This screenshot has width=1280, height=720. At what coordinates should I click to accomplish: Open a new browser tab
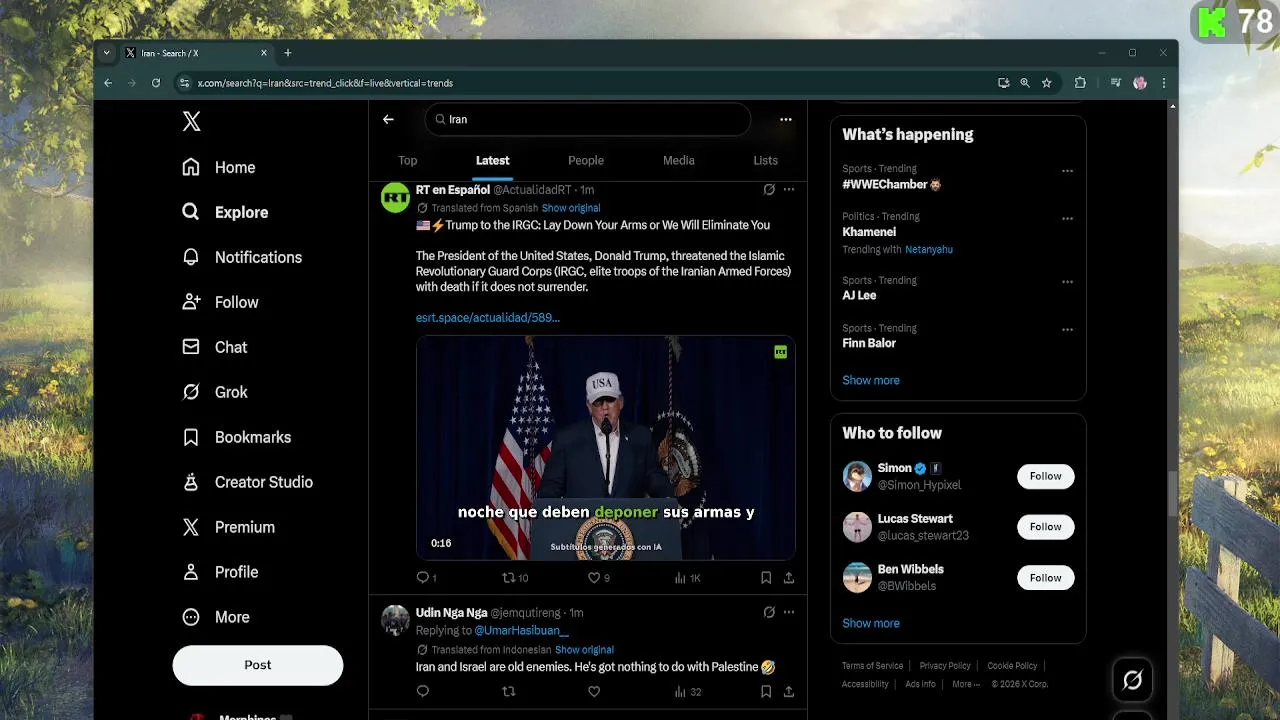(288, 53)
